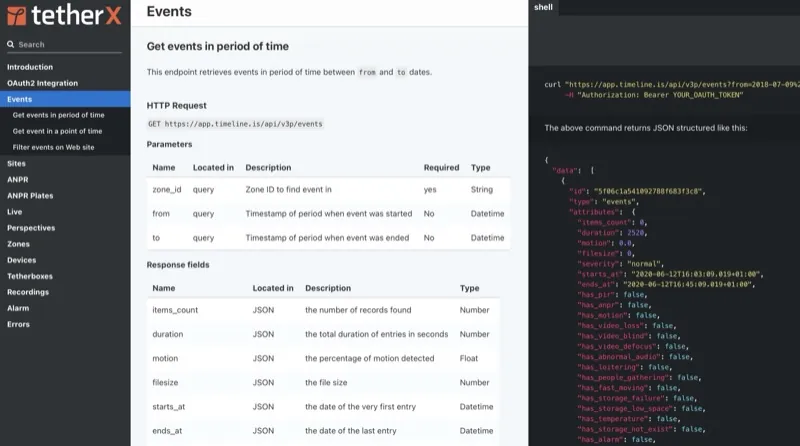This screenshot has height=446, width=800.
Task: Click the HTTP Request subheading
Action: pyautogui.click(x=177, y=106)
